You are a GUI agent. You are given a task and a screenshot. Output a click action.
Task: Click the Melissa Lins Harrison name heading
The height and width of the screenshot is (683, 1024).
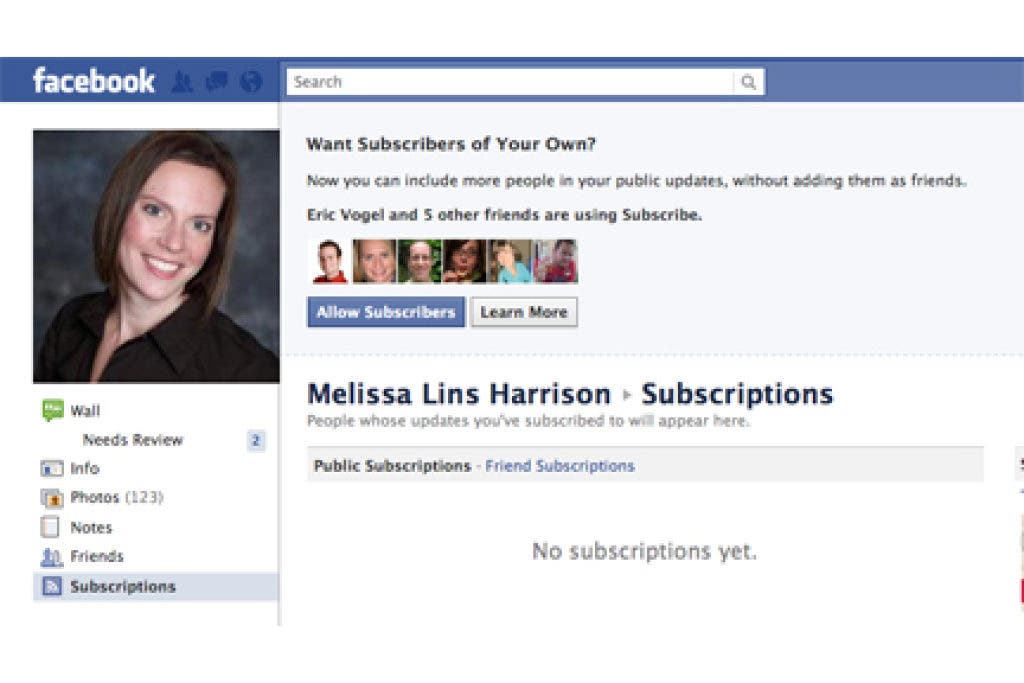(x=459, y=394)
